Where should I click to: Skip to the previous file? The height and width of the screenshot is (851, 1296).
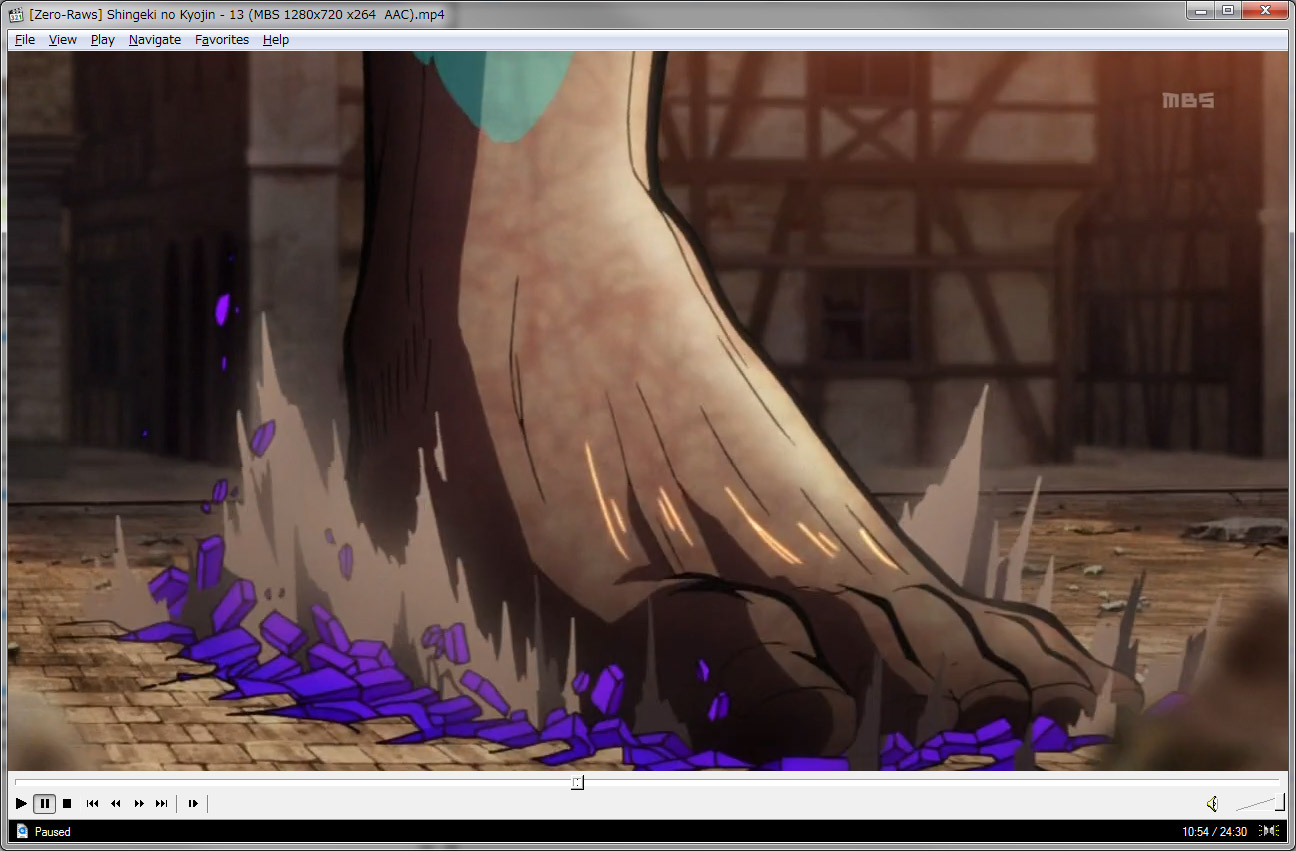[x=92, y=803]
